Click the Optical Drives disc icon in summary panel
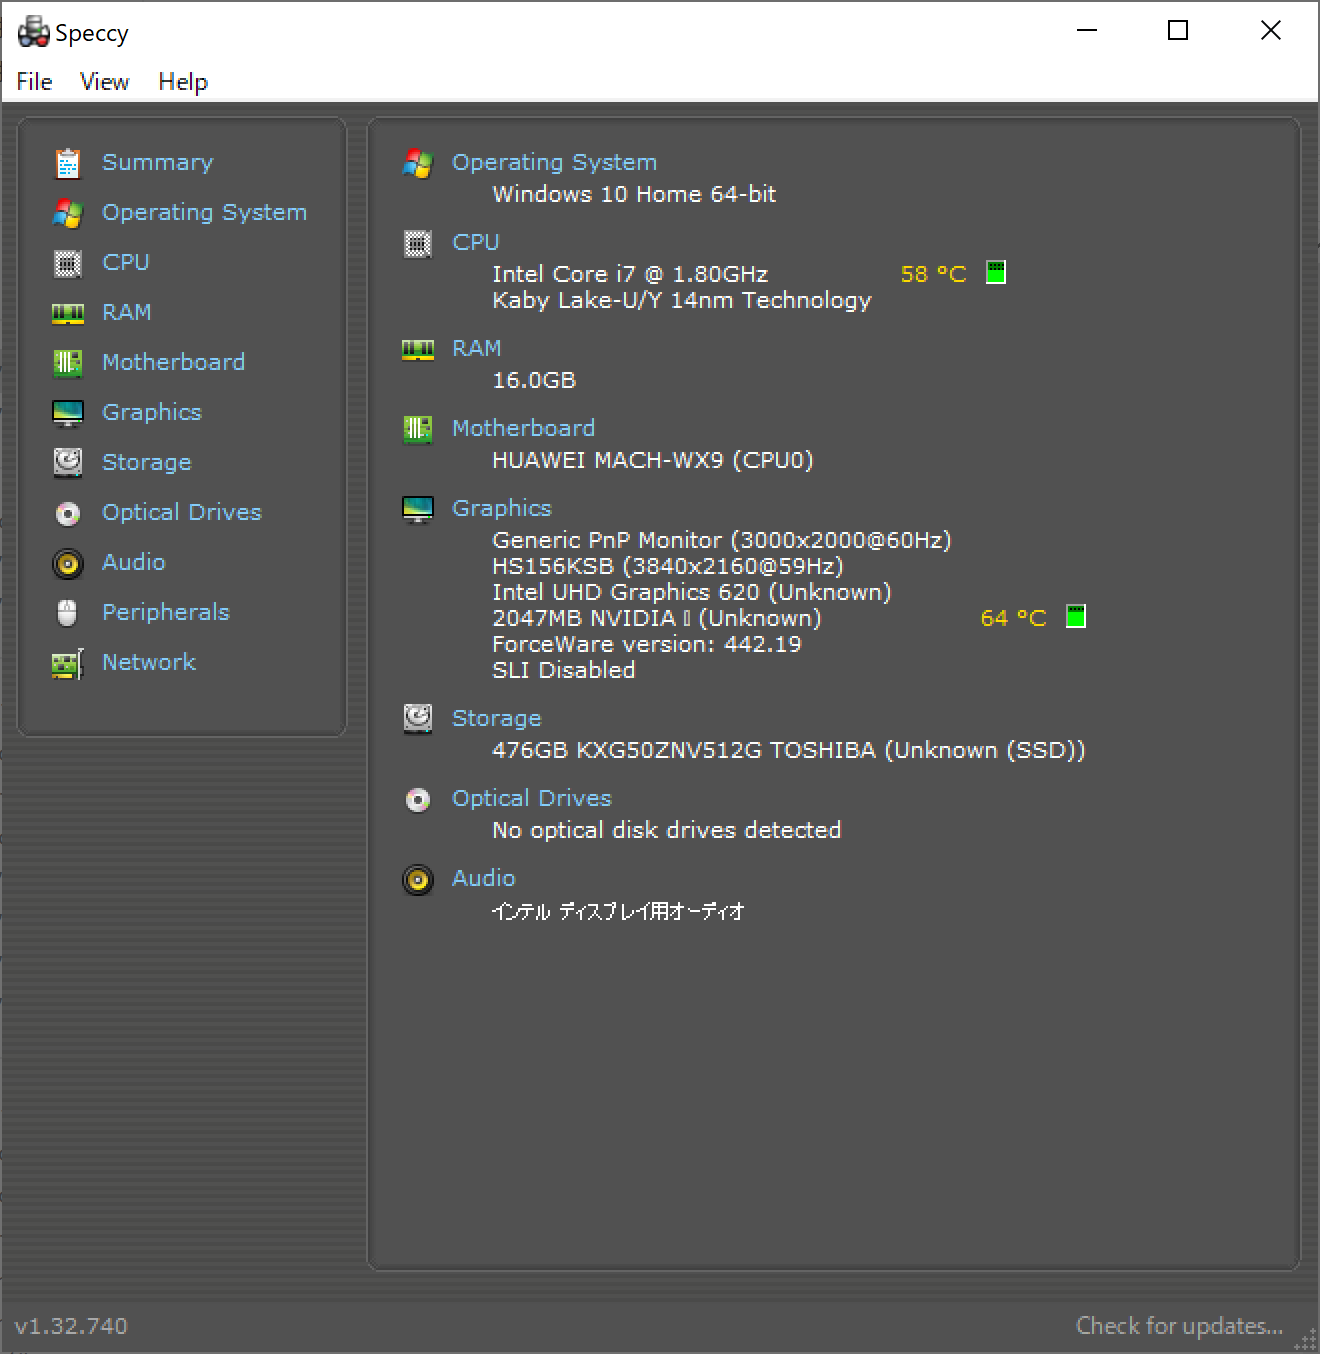 tap(417, 799)
